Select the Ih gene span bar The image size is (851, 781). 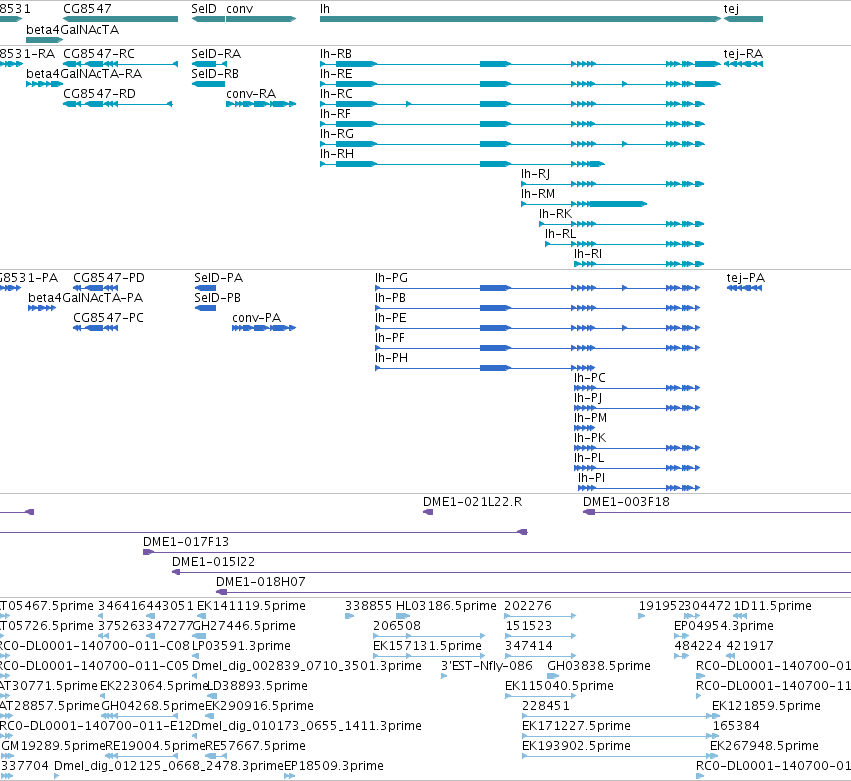click(x=520, y=19)
